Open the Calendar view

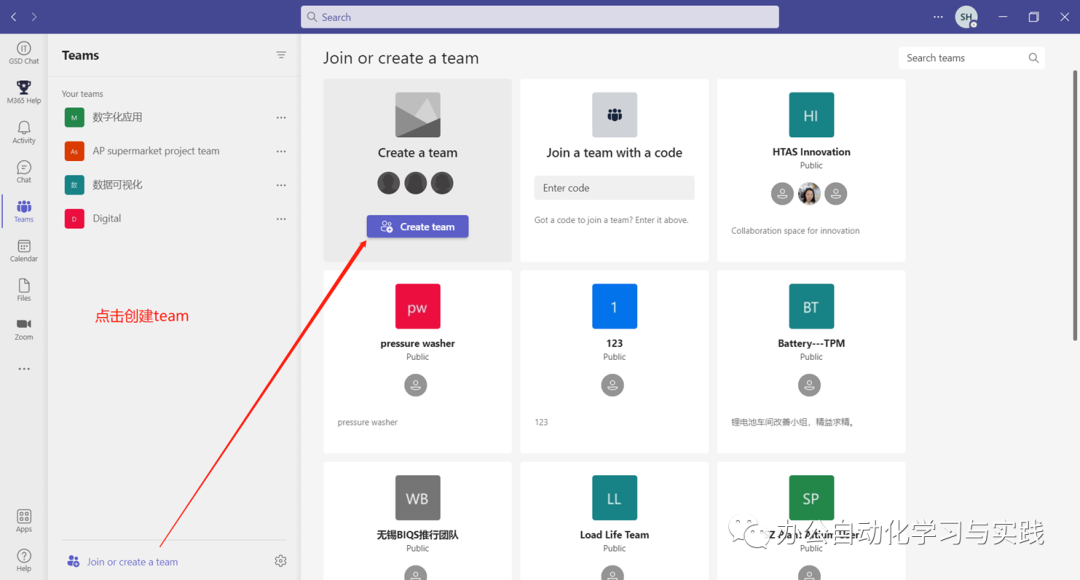(23, 251)
